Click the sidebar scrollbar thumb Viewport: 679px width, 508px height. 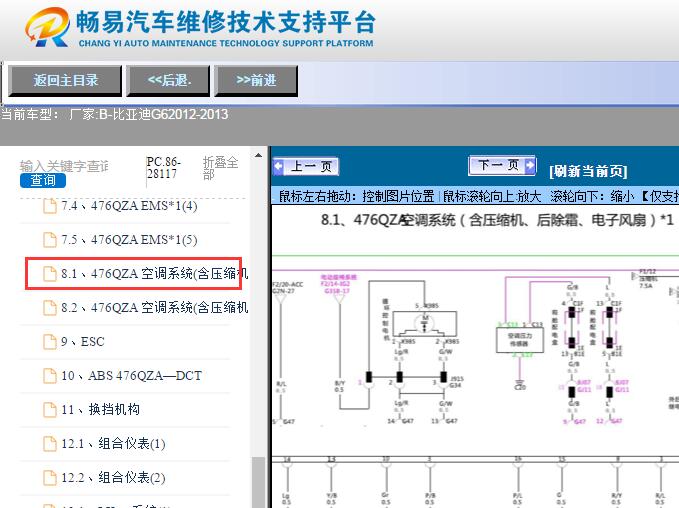pos(259,482)
